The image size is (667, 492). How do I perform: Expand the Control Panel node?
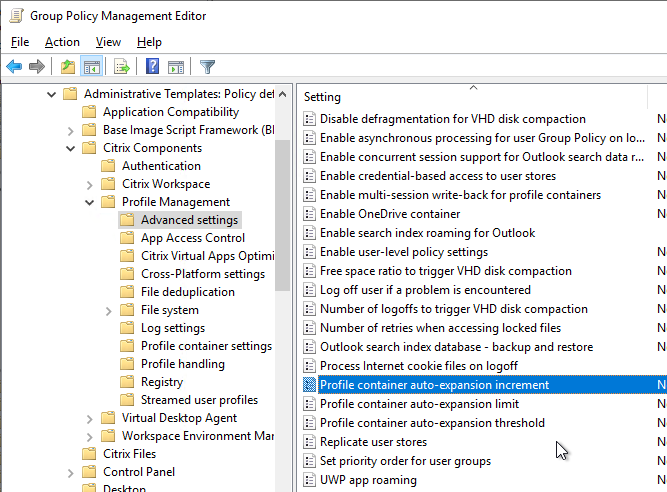pyautogui.click(x=71, y=472)
